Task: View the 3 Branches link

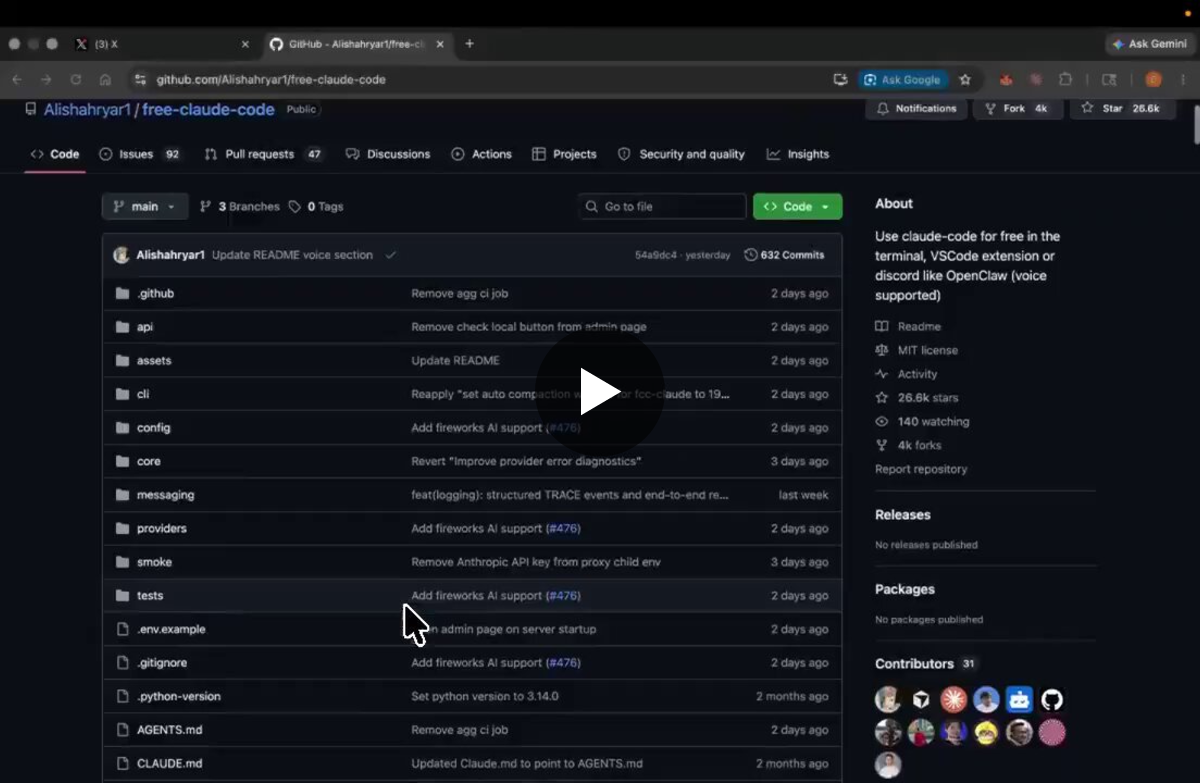Action: 240,206
